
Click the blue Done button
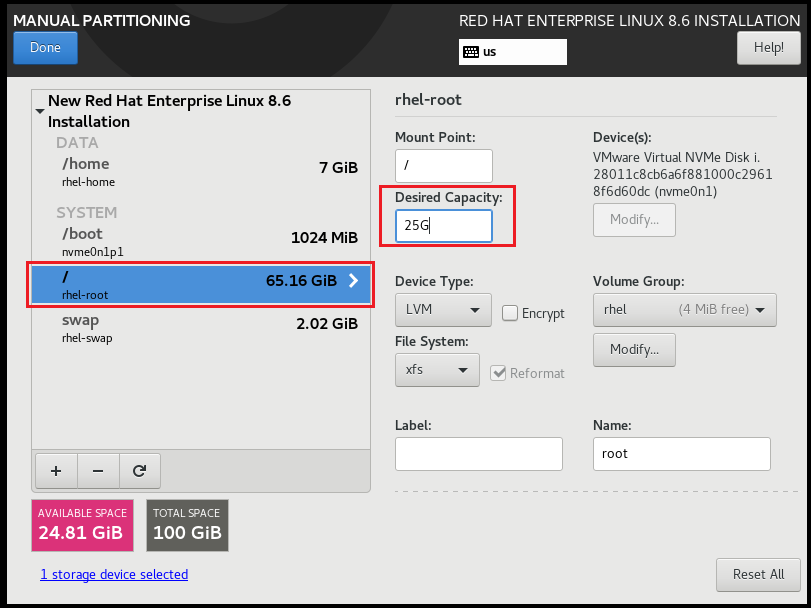coord(46,48)
